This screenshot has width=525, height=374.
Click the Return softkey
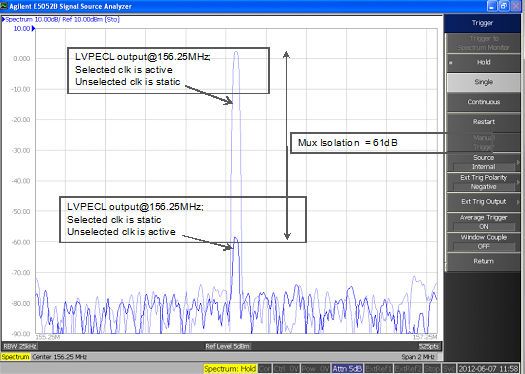click(483, 261)
